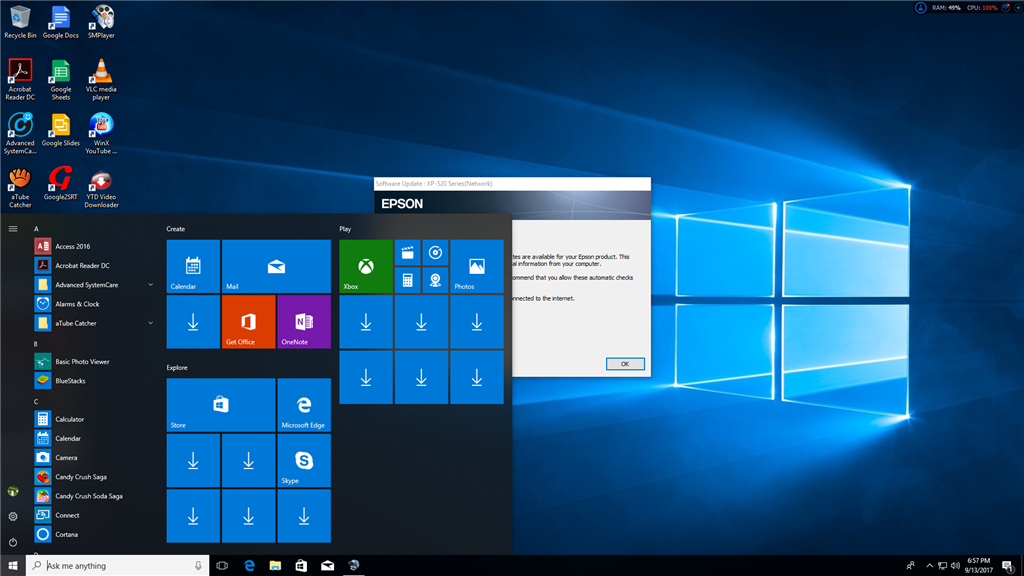Viewport: 1024px width, 576px height.
Task: Open the network icon in system tray
Action: tap(942, 566)
